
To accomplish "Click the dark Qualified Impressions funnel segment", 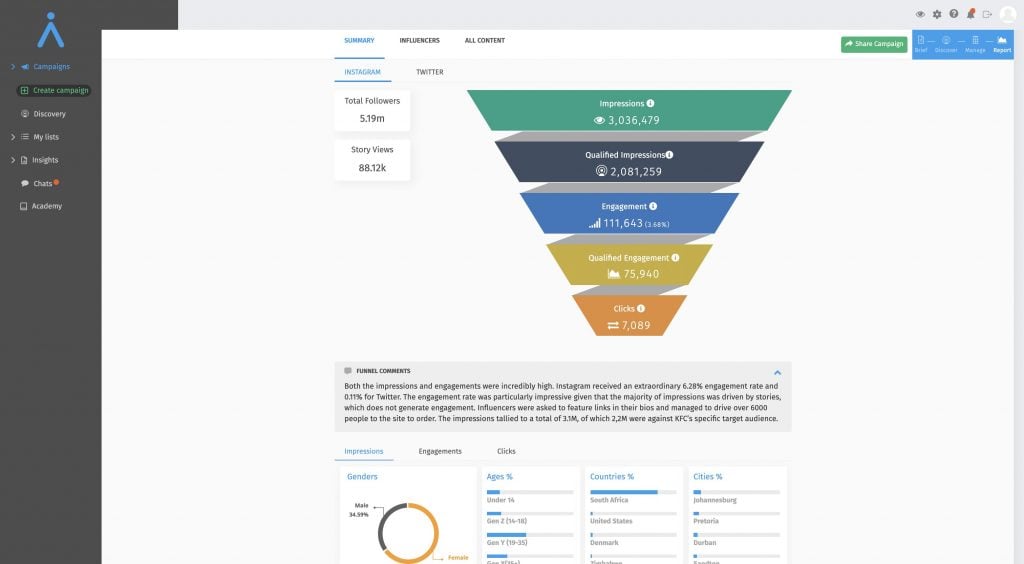I will pos(629,162).
